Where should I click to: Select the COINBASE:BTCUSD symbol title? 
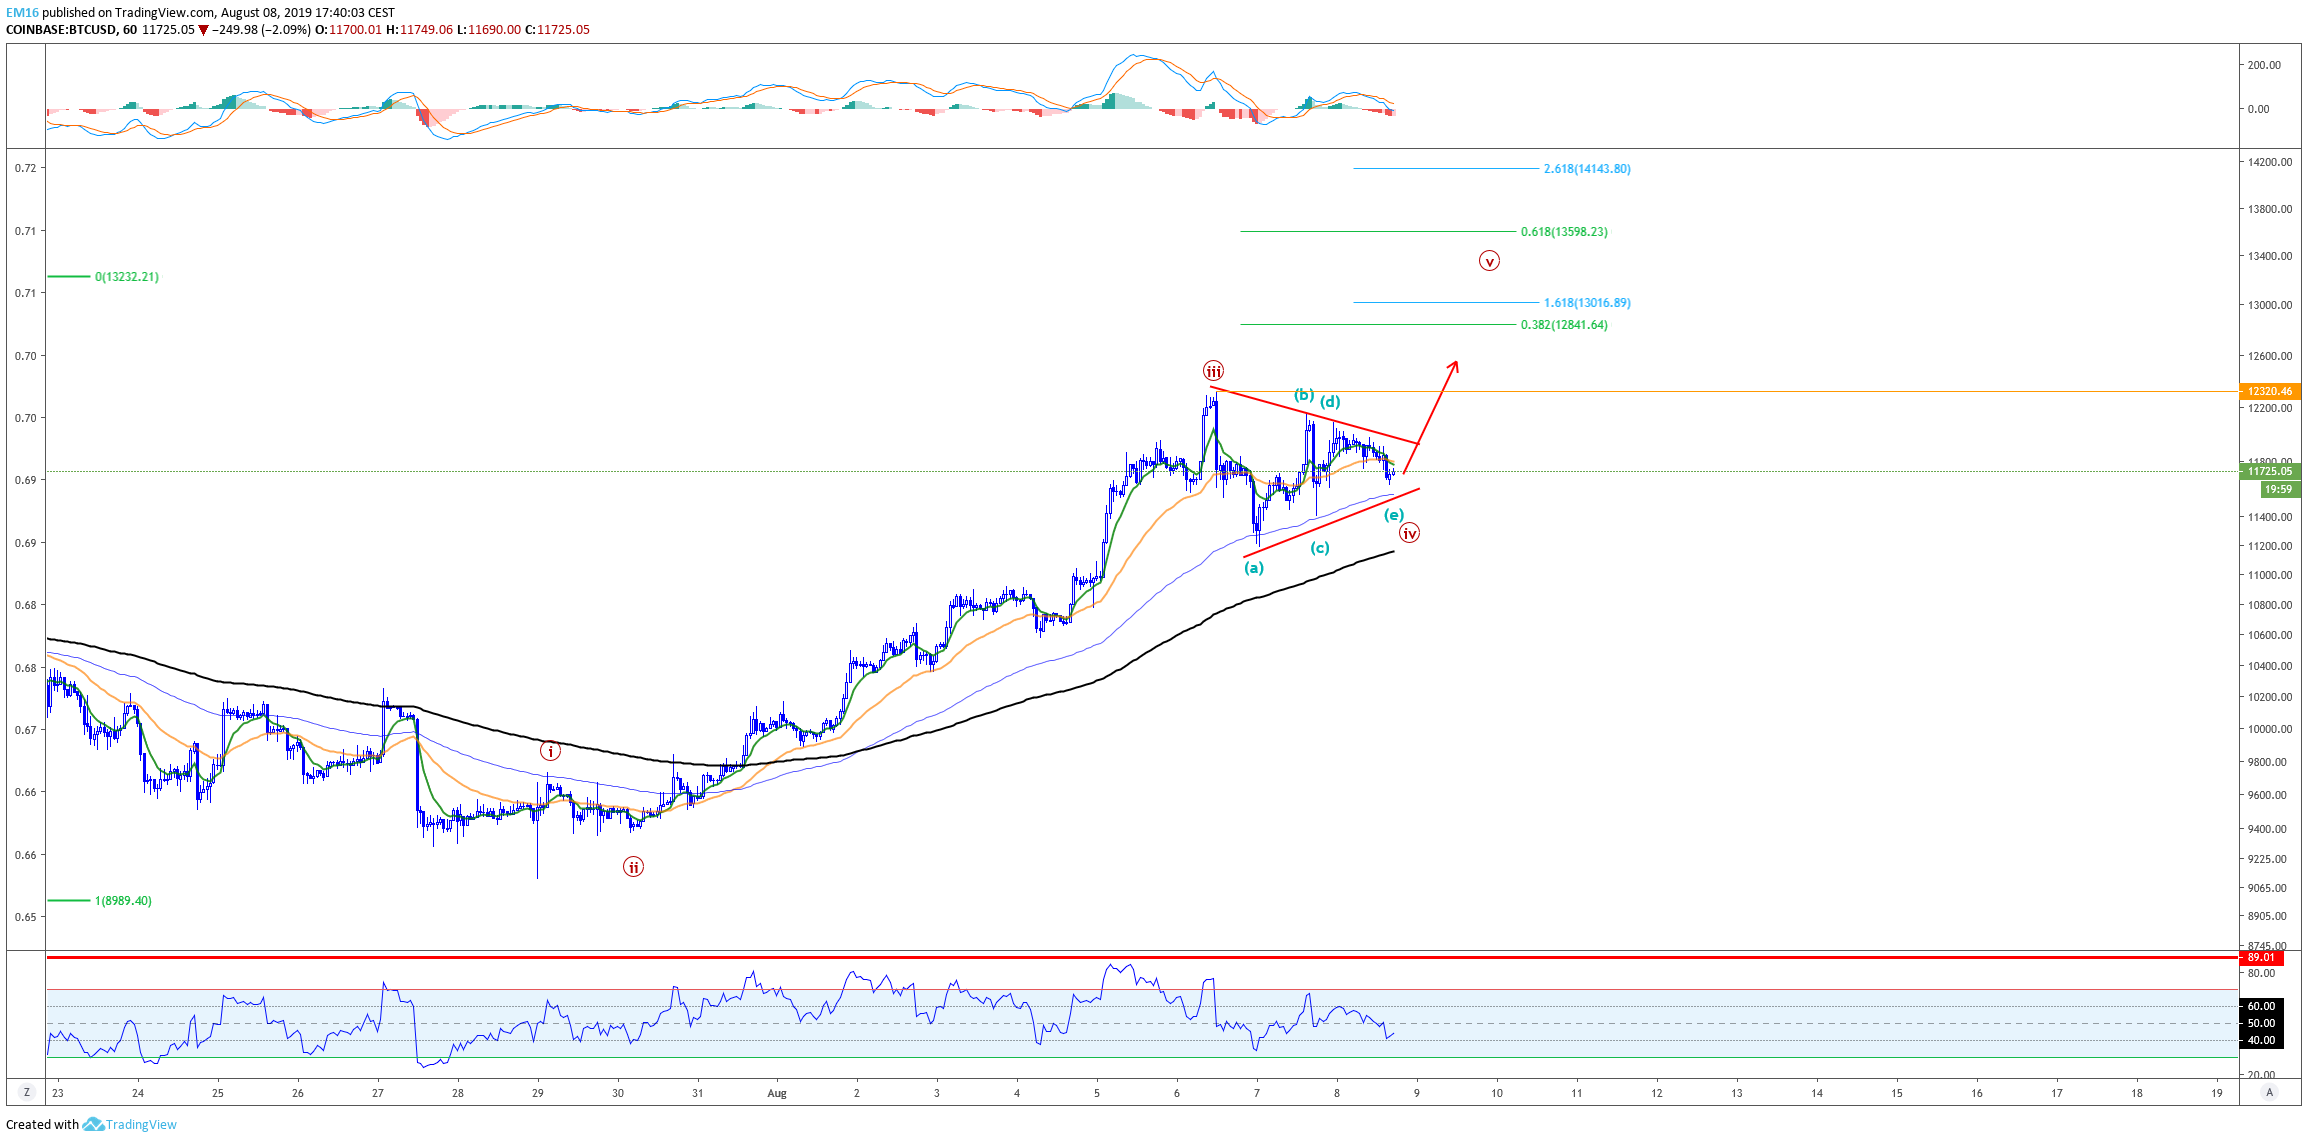click(x=62, y=30)
